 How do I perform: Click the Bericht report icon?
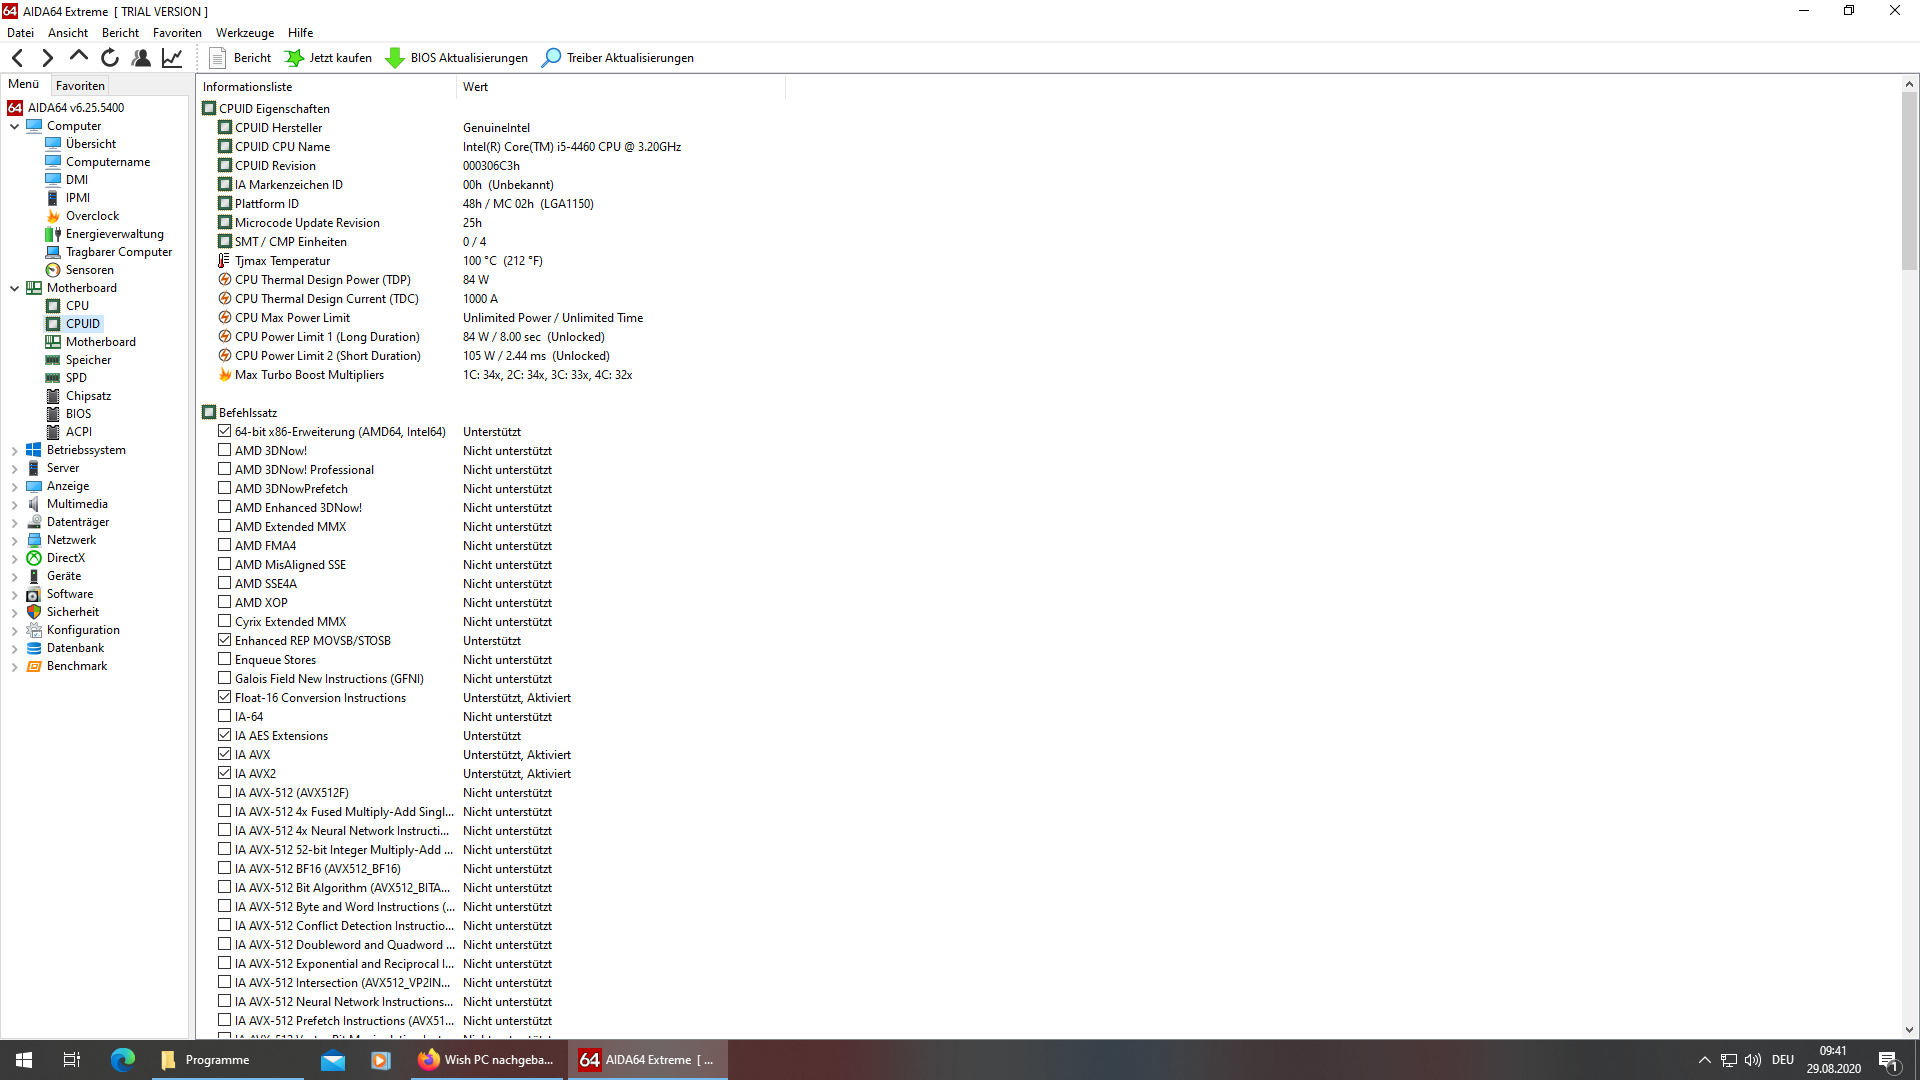(217, 58)
